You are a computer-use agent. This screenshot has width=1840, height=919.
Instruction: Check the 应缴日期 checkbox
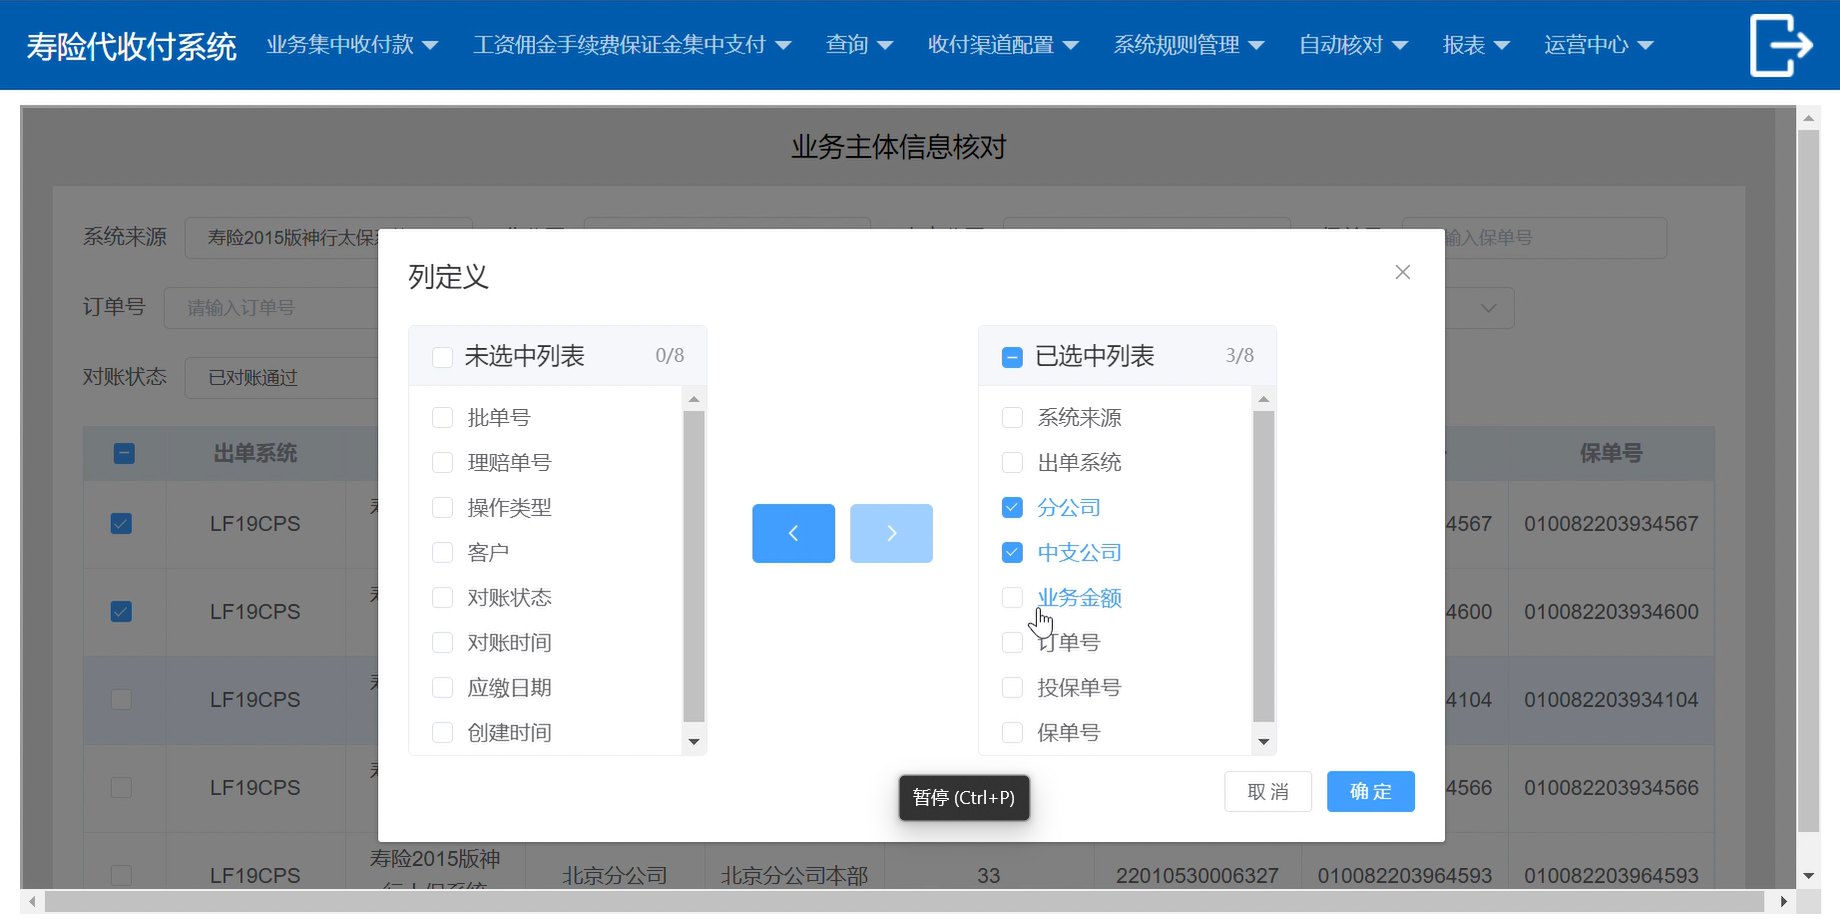coord(442,688)
